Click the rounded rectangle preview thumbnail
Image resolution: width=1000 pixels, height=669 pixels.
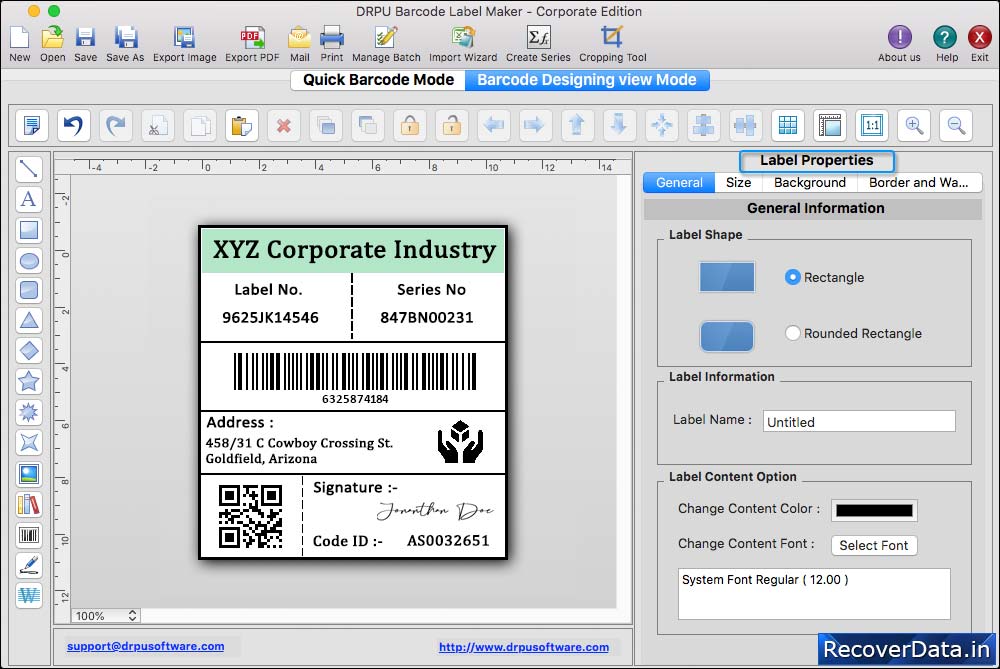pyautogui.click(x=727, y=336)
